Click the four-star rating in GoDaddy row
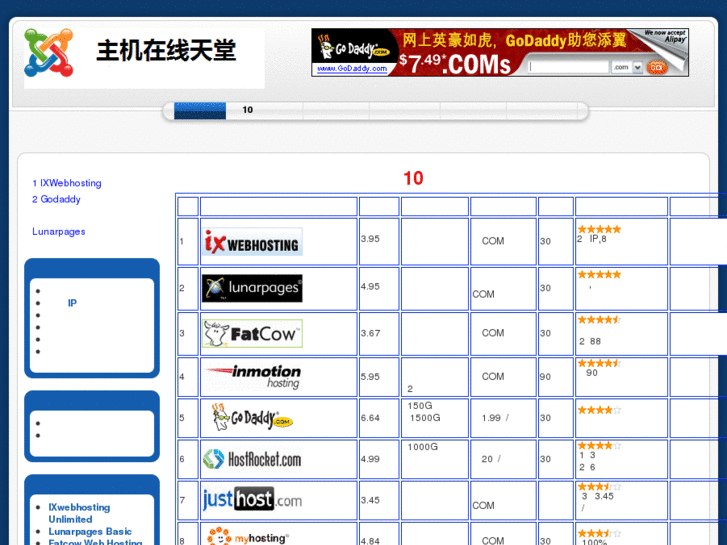Image resolution: width=727 pixels, height=545 pixels. point(599,410)
